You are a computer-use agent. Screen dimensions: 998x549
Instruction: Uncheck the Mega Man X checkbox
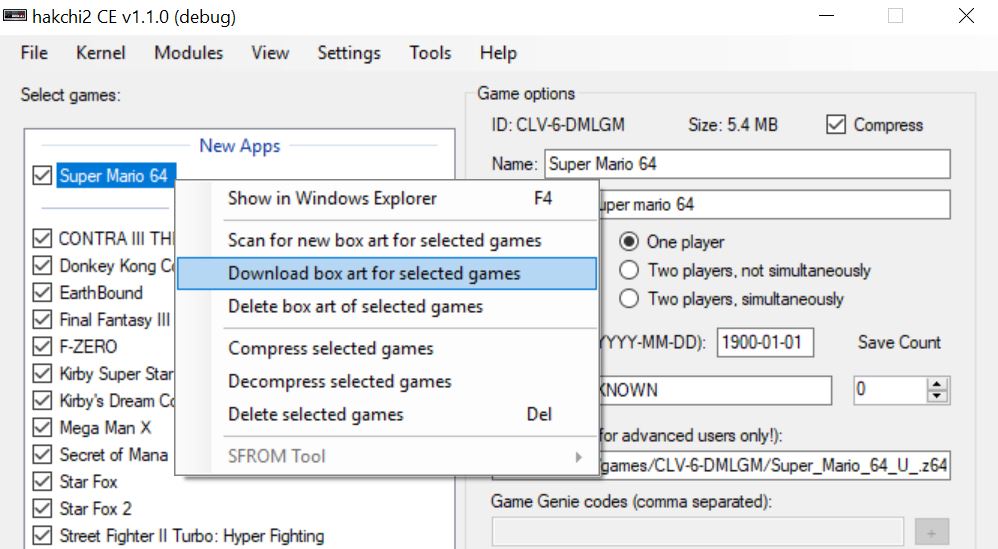(x=42, y=427)
